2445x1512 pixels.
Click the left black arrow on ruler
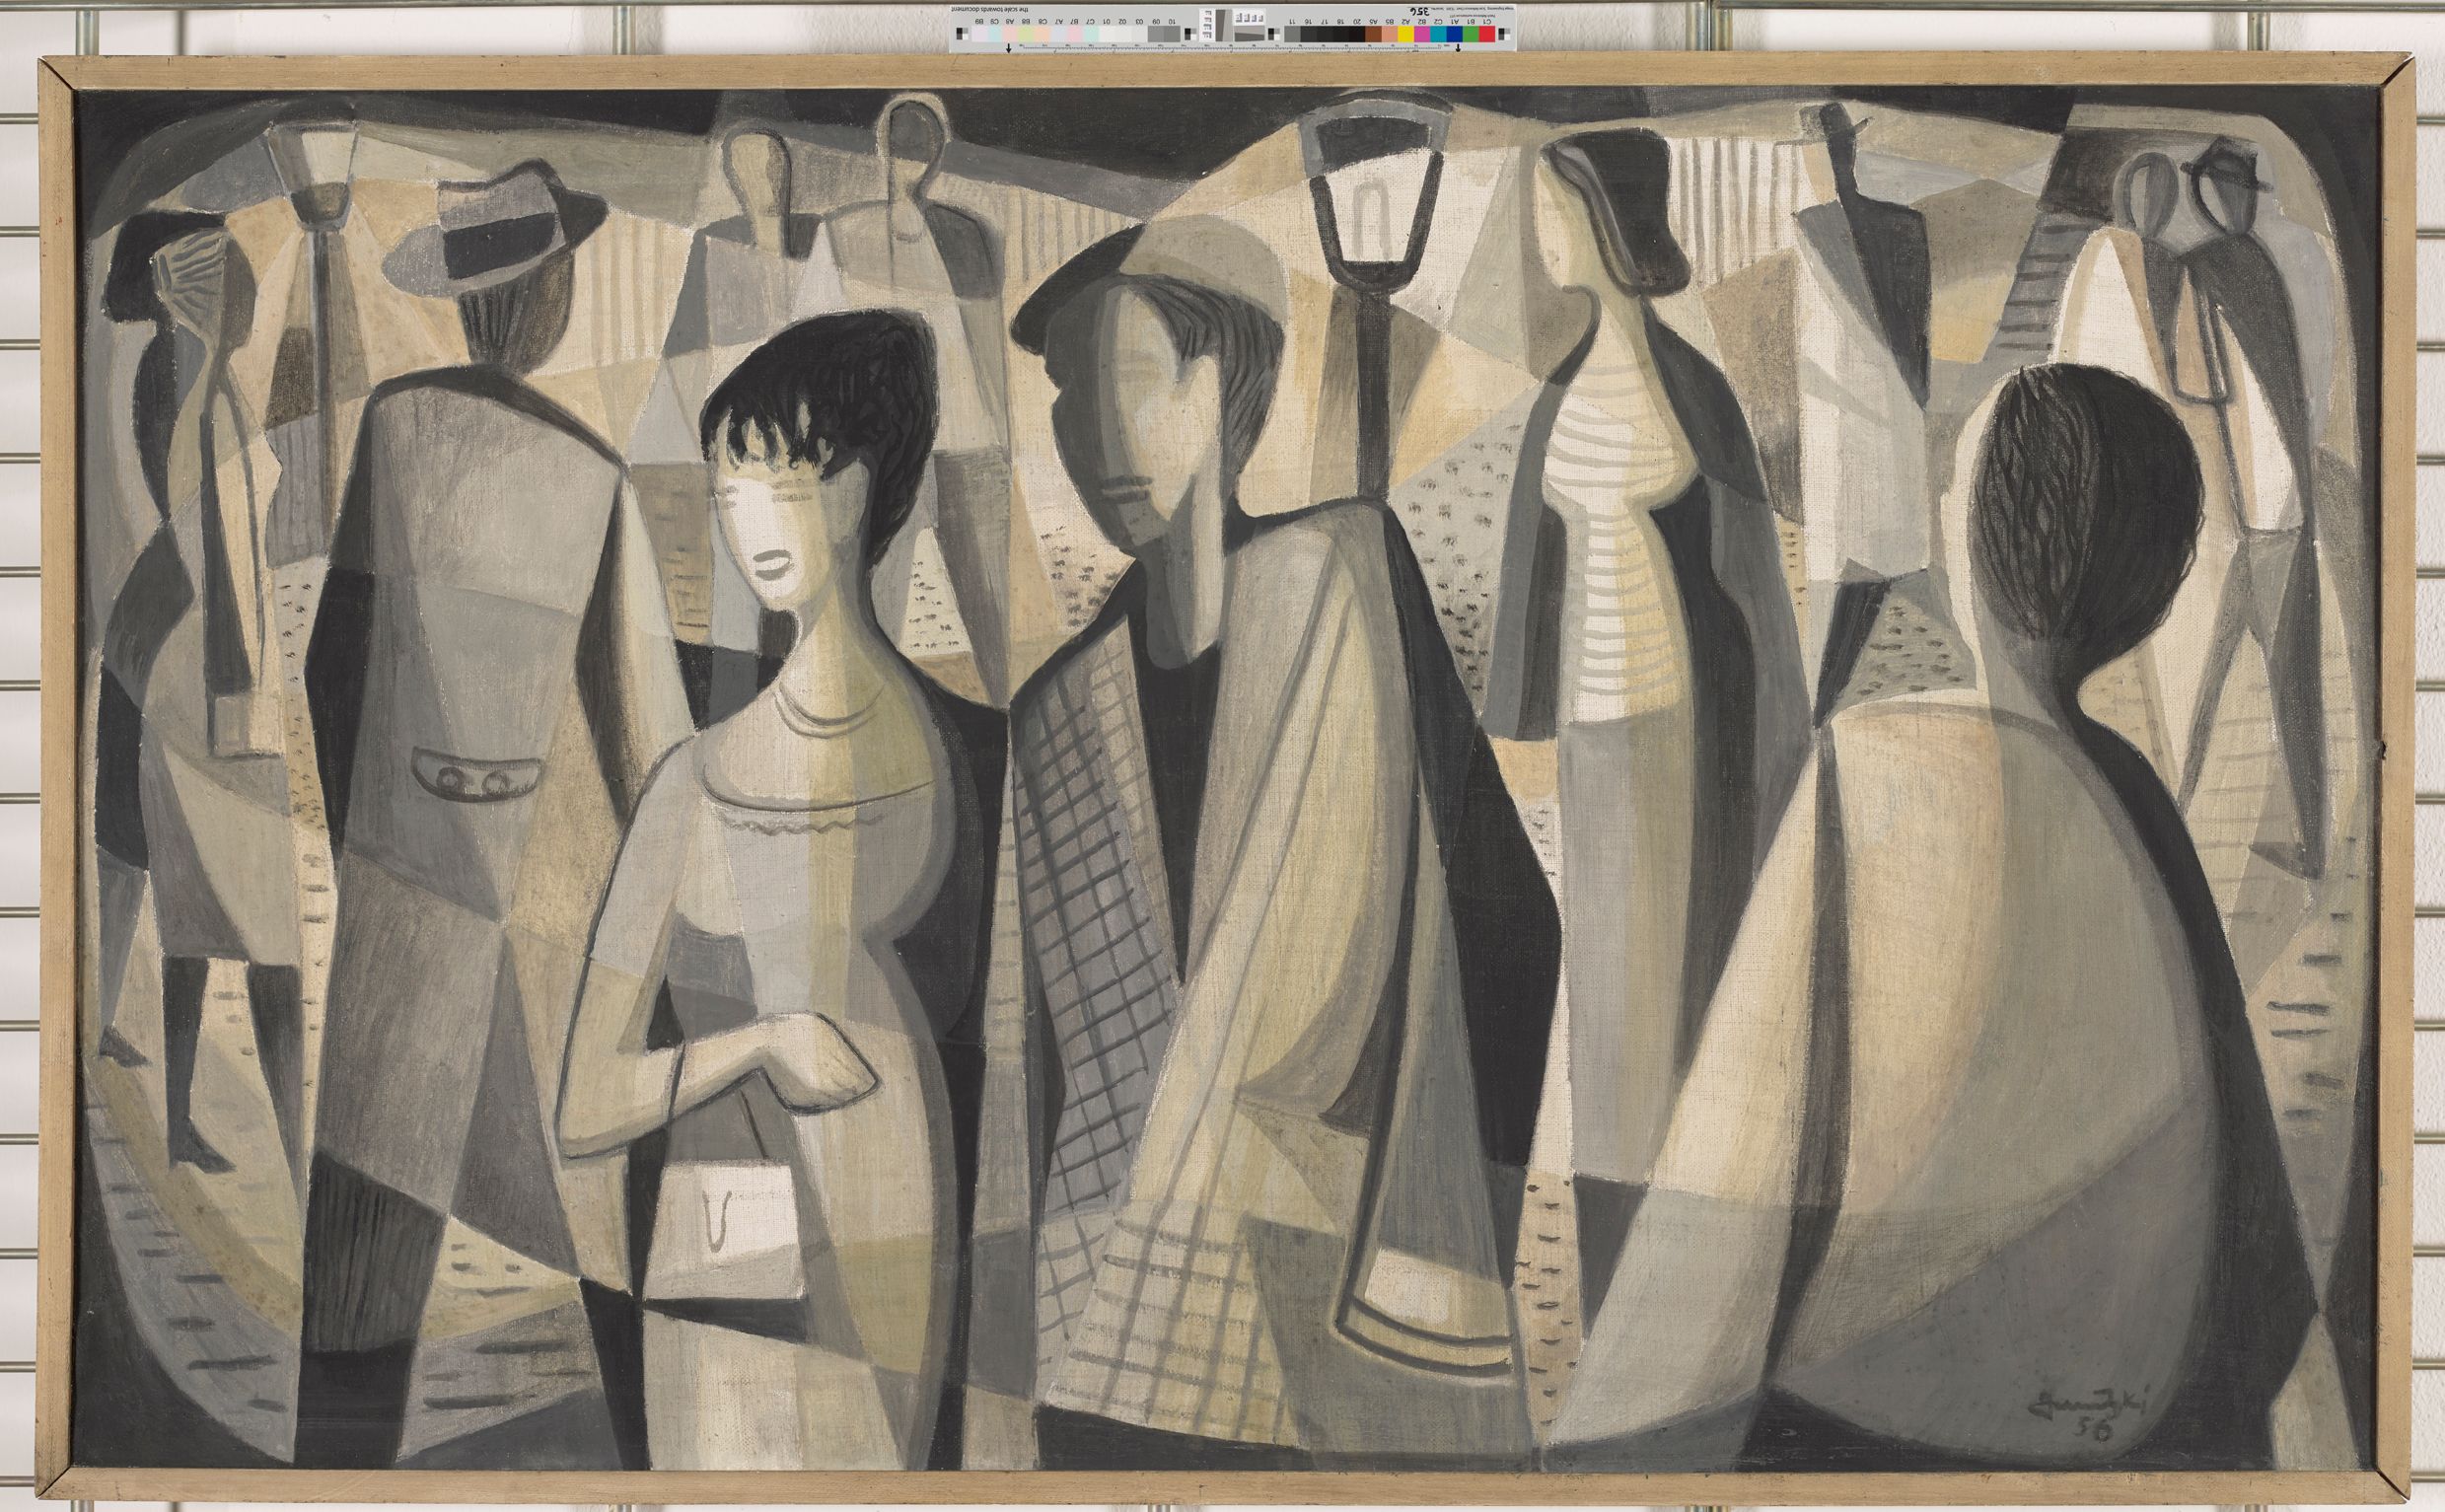[x=1007, y=47]
